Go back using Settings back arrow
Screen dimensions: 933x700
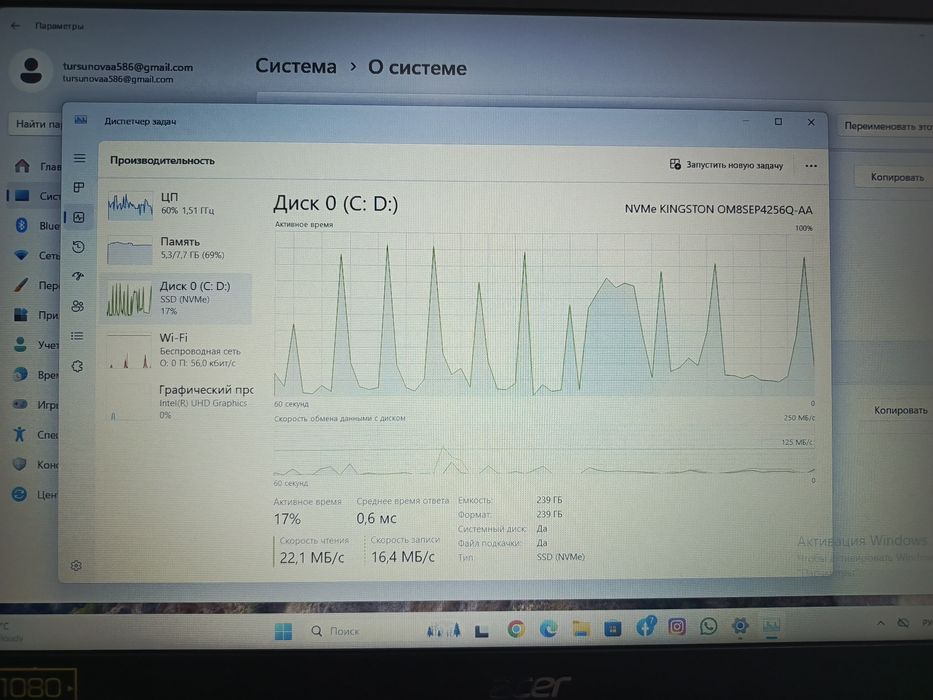[15, 26]
